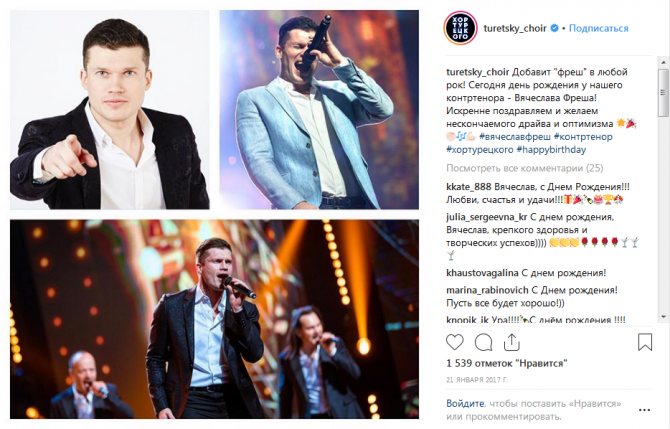Image resolution: width=670 pixels, height=429 pixels.
Task: Open marina_rabinovich commenter profile
Action: [x=487, y=290]
